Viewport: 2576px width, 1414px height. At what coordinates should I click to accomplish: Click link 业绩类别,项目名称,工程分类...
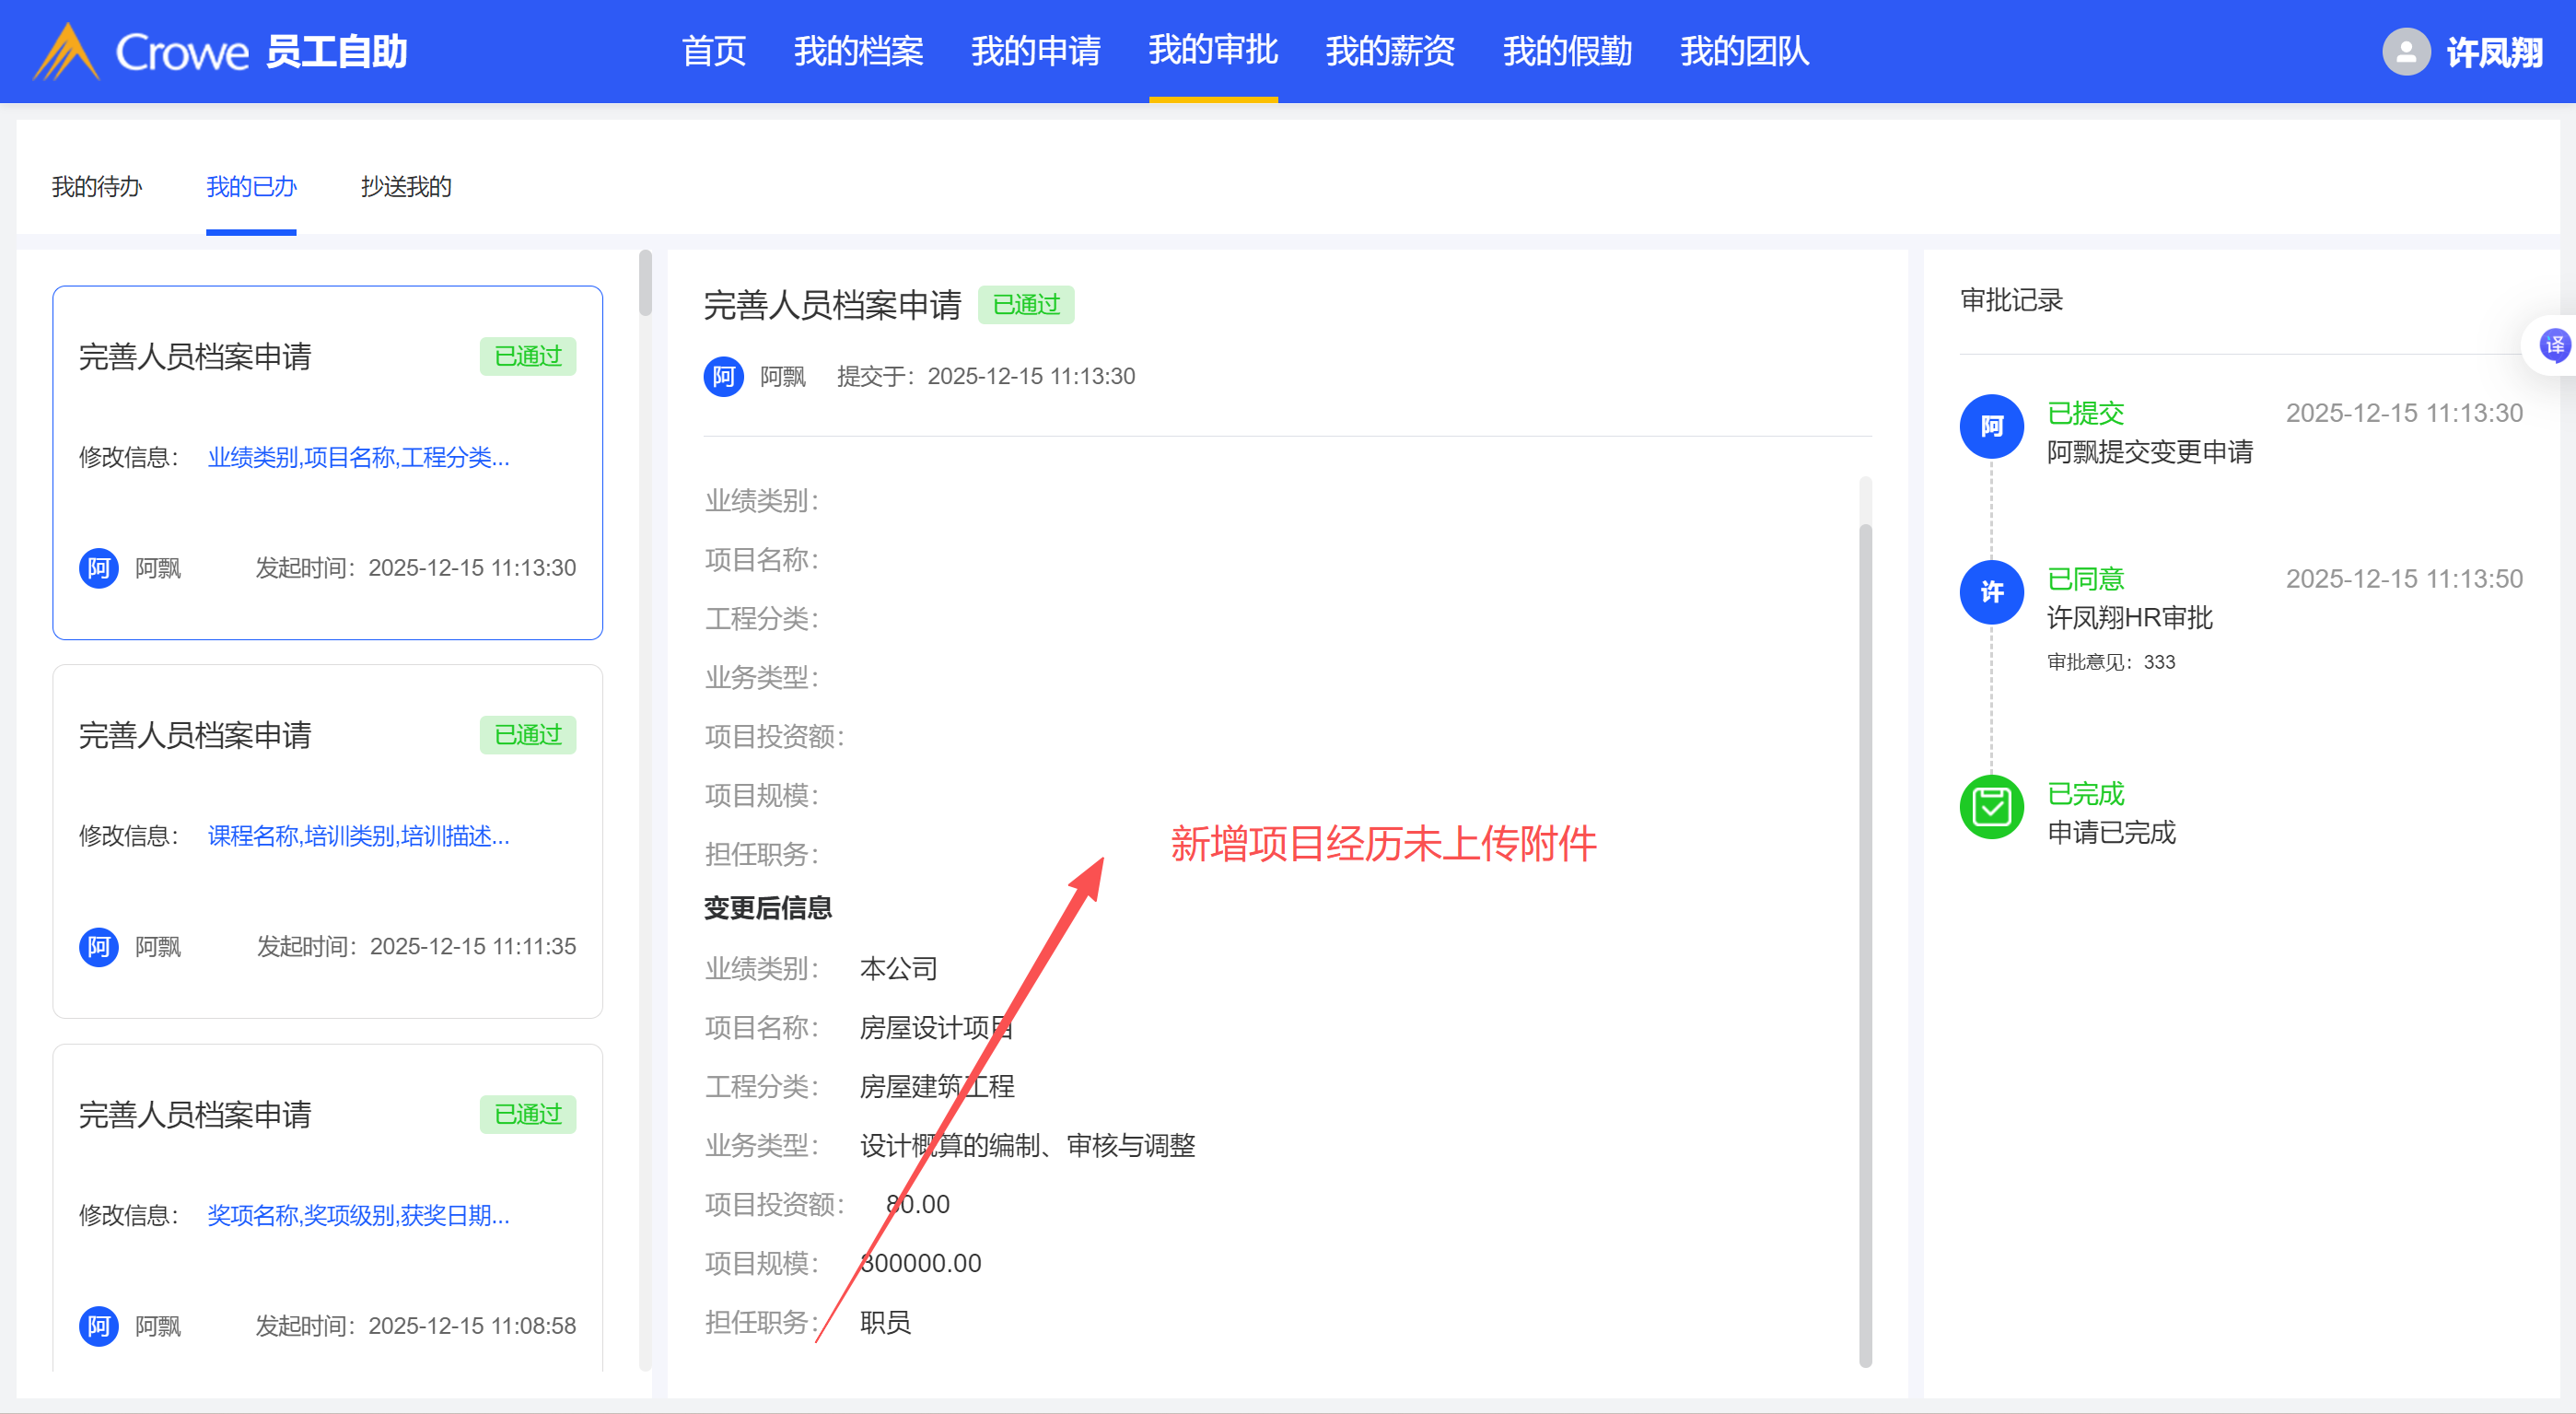coord(358,457)
